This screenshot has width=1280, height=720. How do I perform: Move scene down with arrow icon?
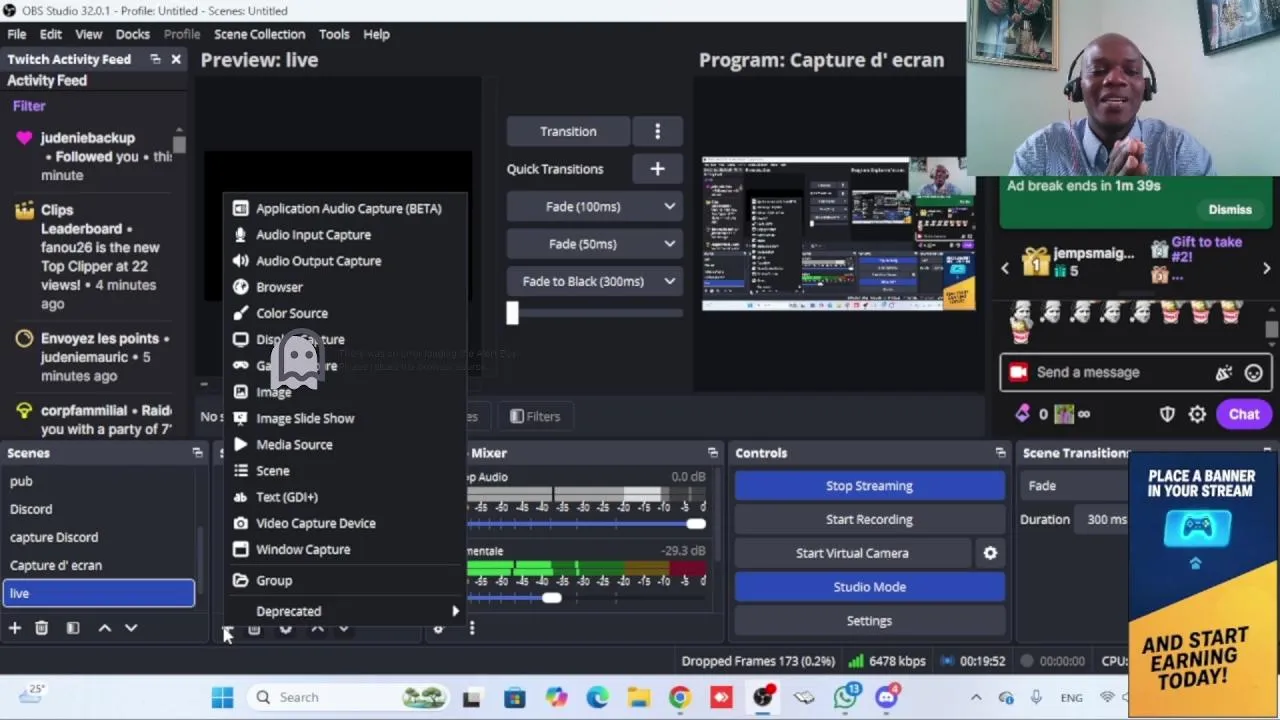click(131, 628)
